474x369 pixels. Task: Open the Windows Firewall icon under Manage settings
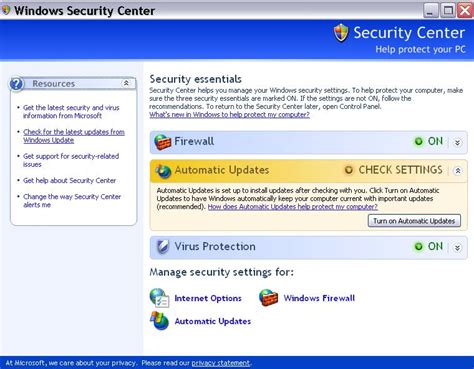coord(268,297)
